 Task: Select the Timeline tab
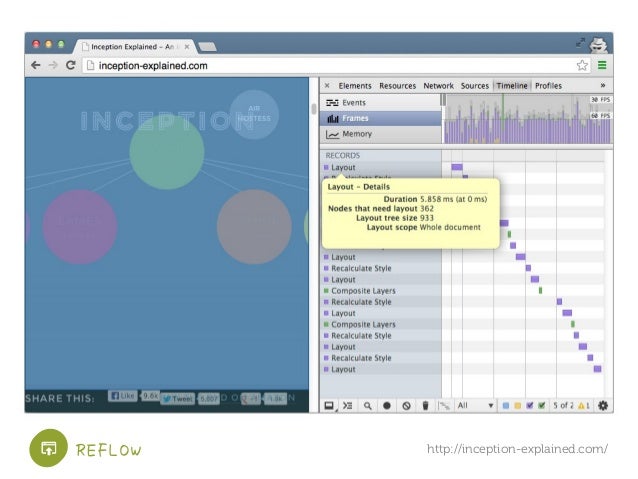pos(512,86)
